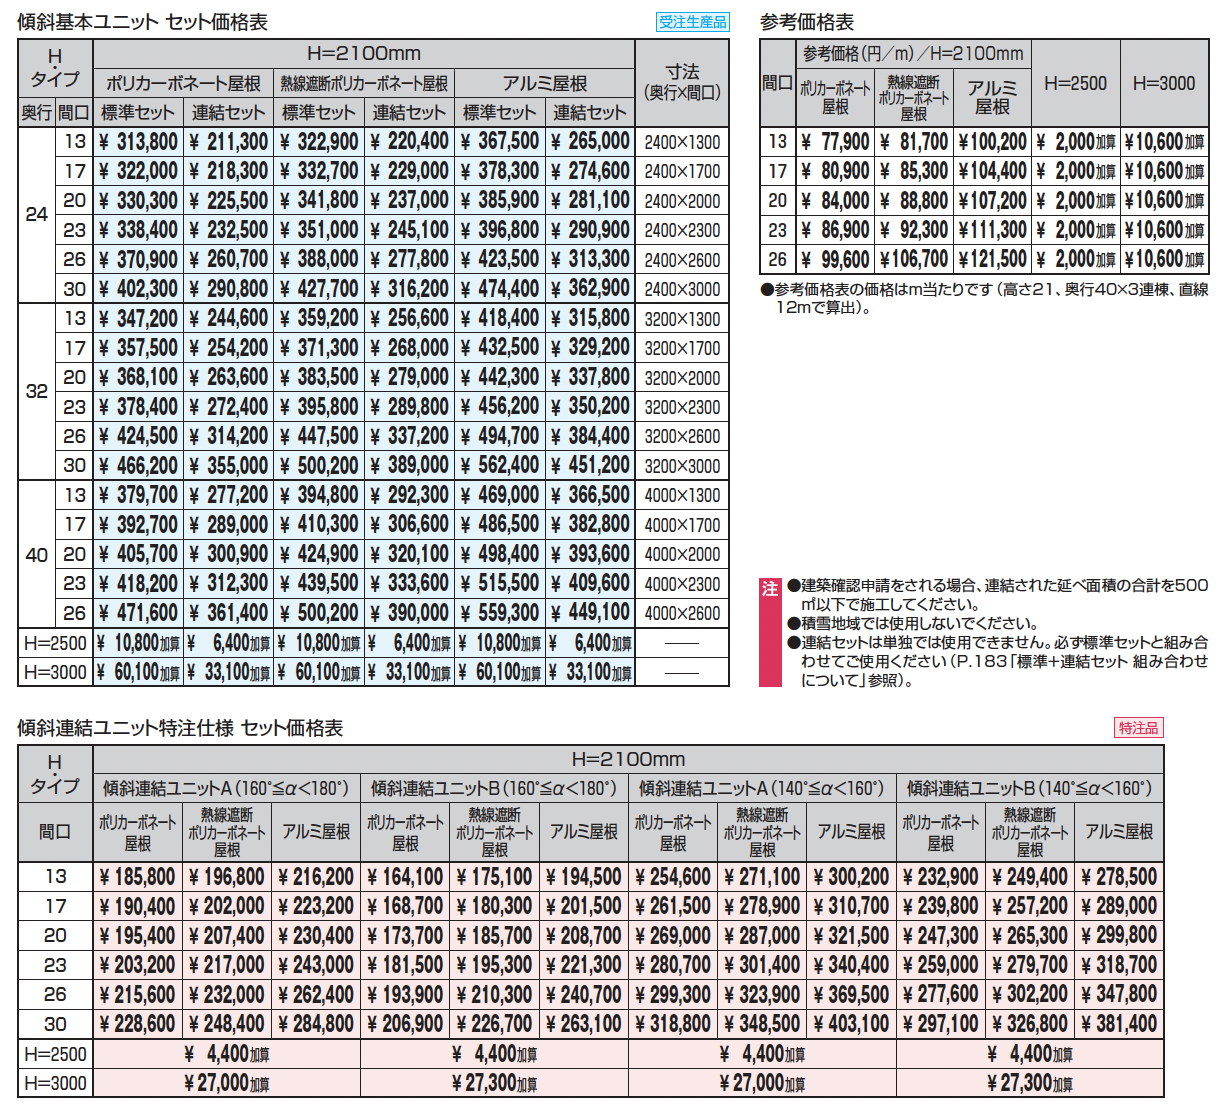Select the price cell ¥ 202,000
1226x1112 pixels.
click(x=227, y=906)
